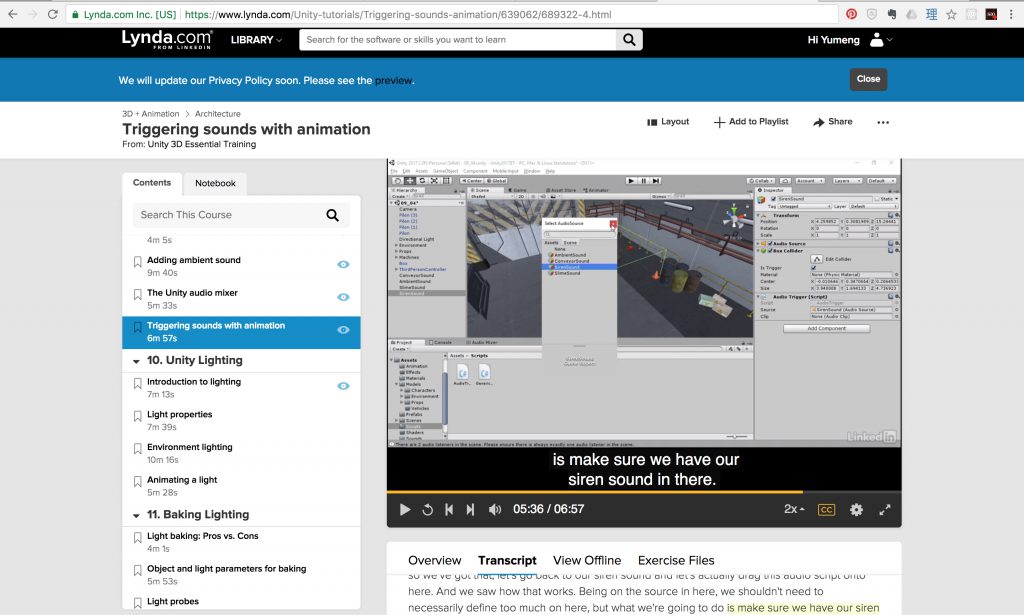Click highlighted transcript sentence about siren
Viewport: 1024px width, 615px height.
point(803,608)
